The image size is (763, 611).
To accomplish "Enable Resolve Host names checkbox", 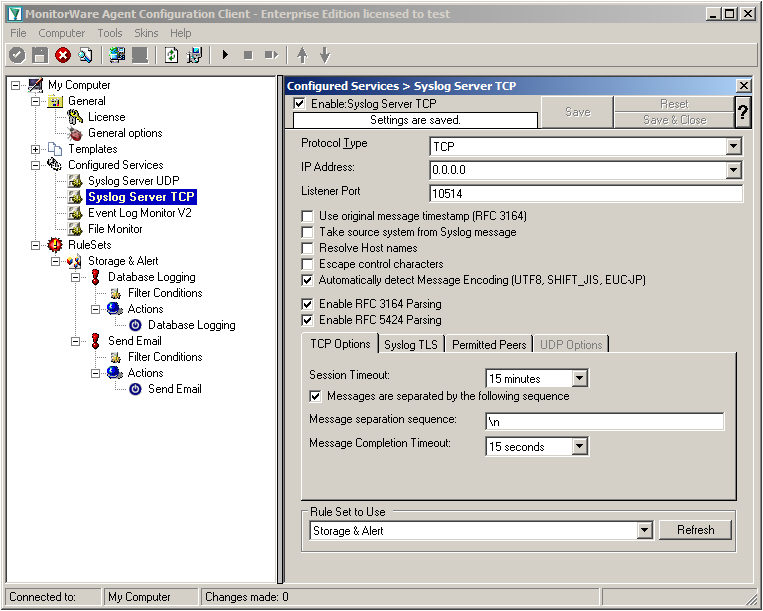I will (307, 248).
